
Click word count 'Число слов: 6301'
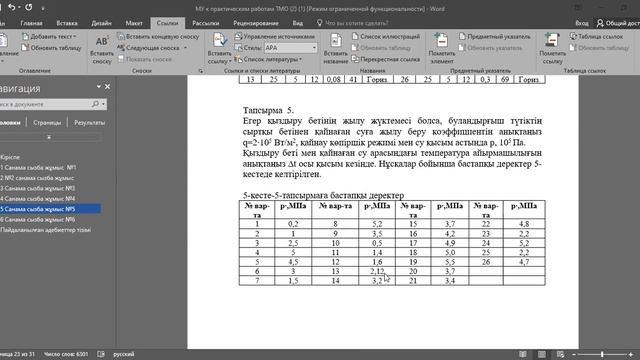[x=66, y=354]
